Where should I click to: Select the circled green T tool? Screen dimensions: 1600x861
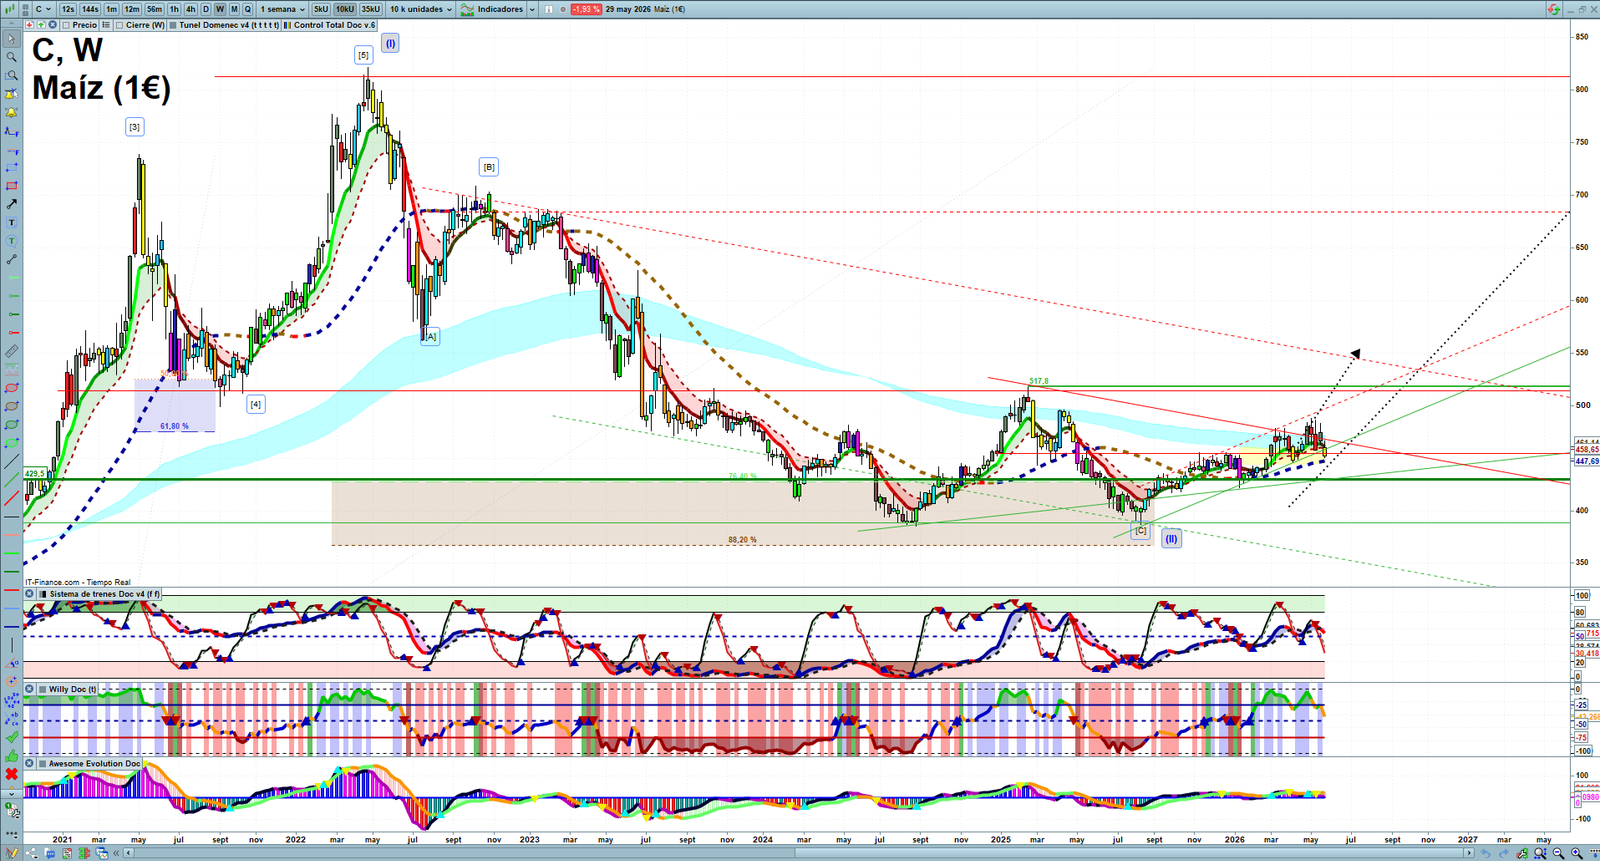coord(11,241)
